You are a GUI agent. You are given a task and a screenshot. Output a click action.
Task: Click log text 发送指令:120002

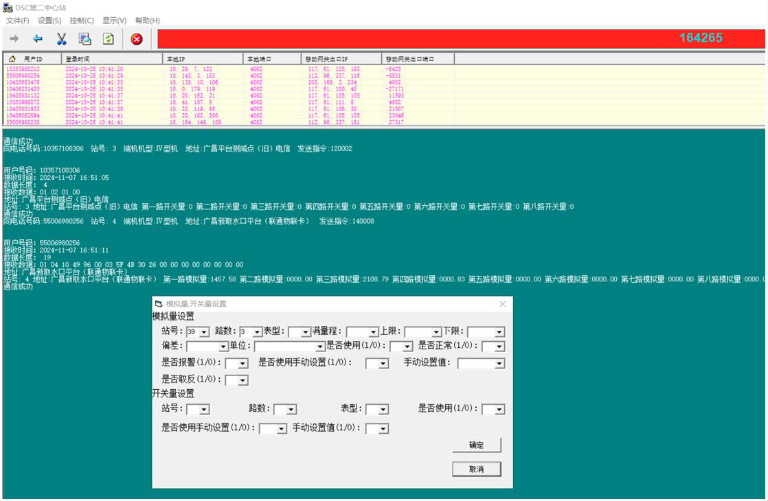pyautogui.click(x=325, y=148)
